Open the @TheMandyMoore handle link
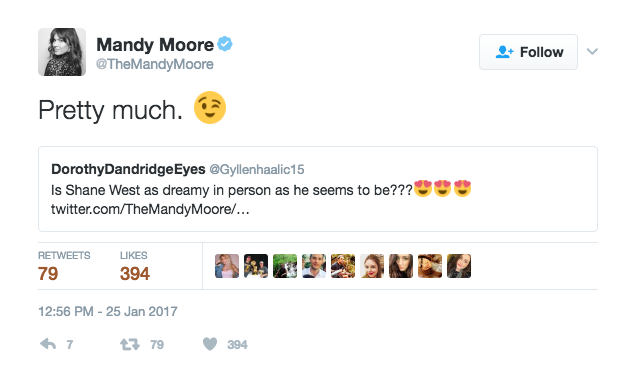The height and width of the screenshot is (381, 634). [154, 64]
